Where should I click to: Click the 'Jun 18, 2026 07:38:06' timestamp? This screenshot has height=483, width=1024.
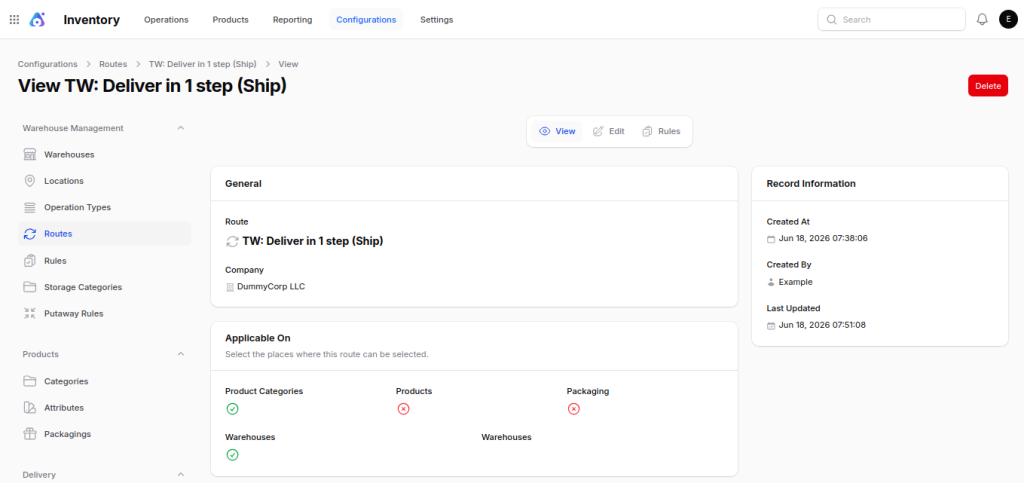[823, 238]
